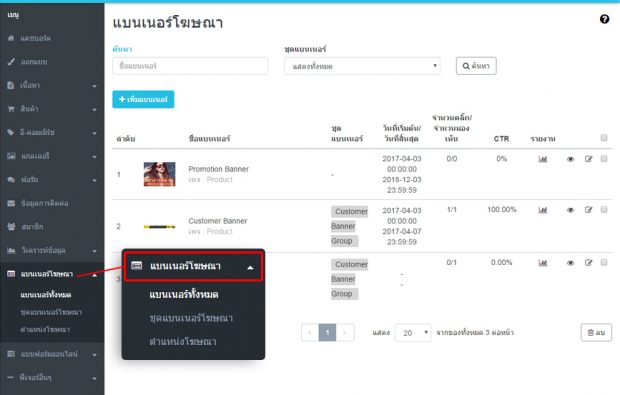Open the banner set filter dropdown

click(x=362, y=66)
